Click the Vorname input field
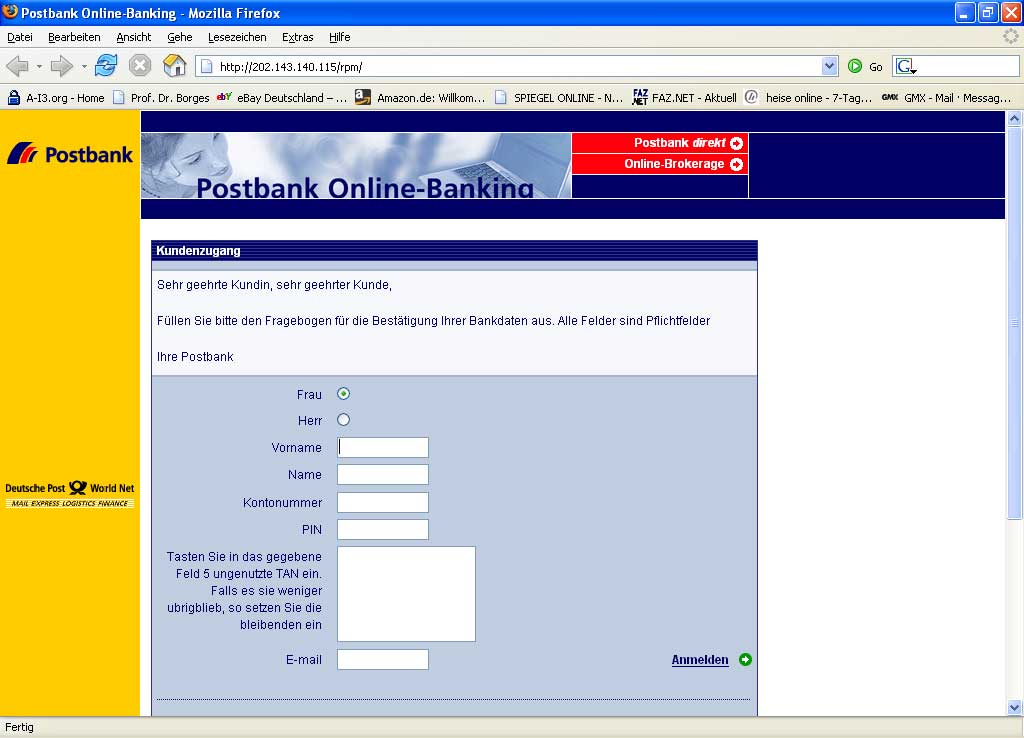 (383, 447)
